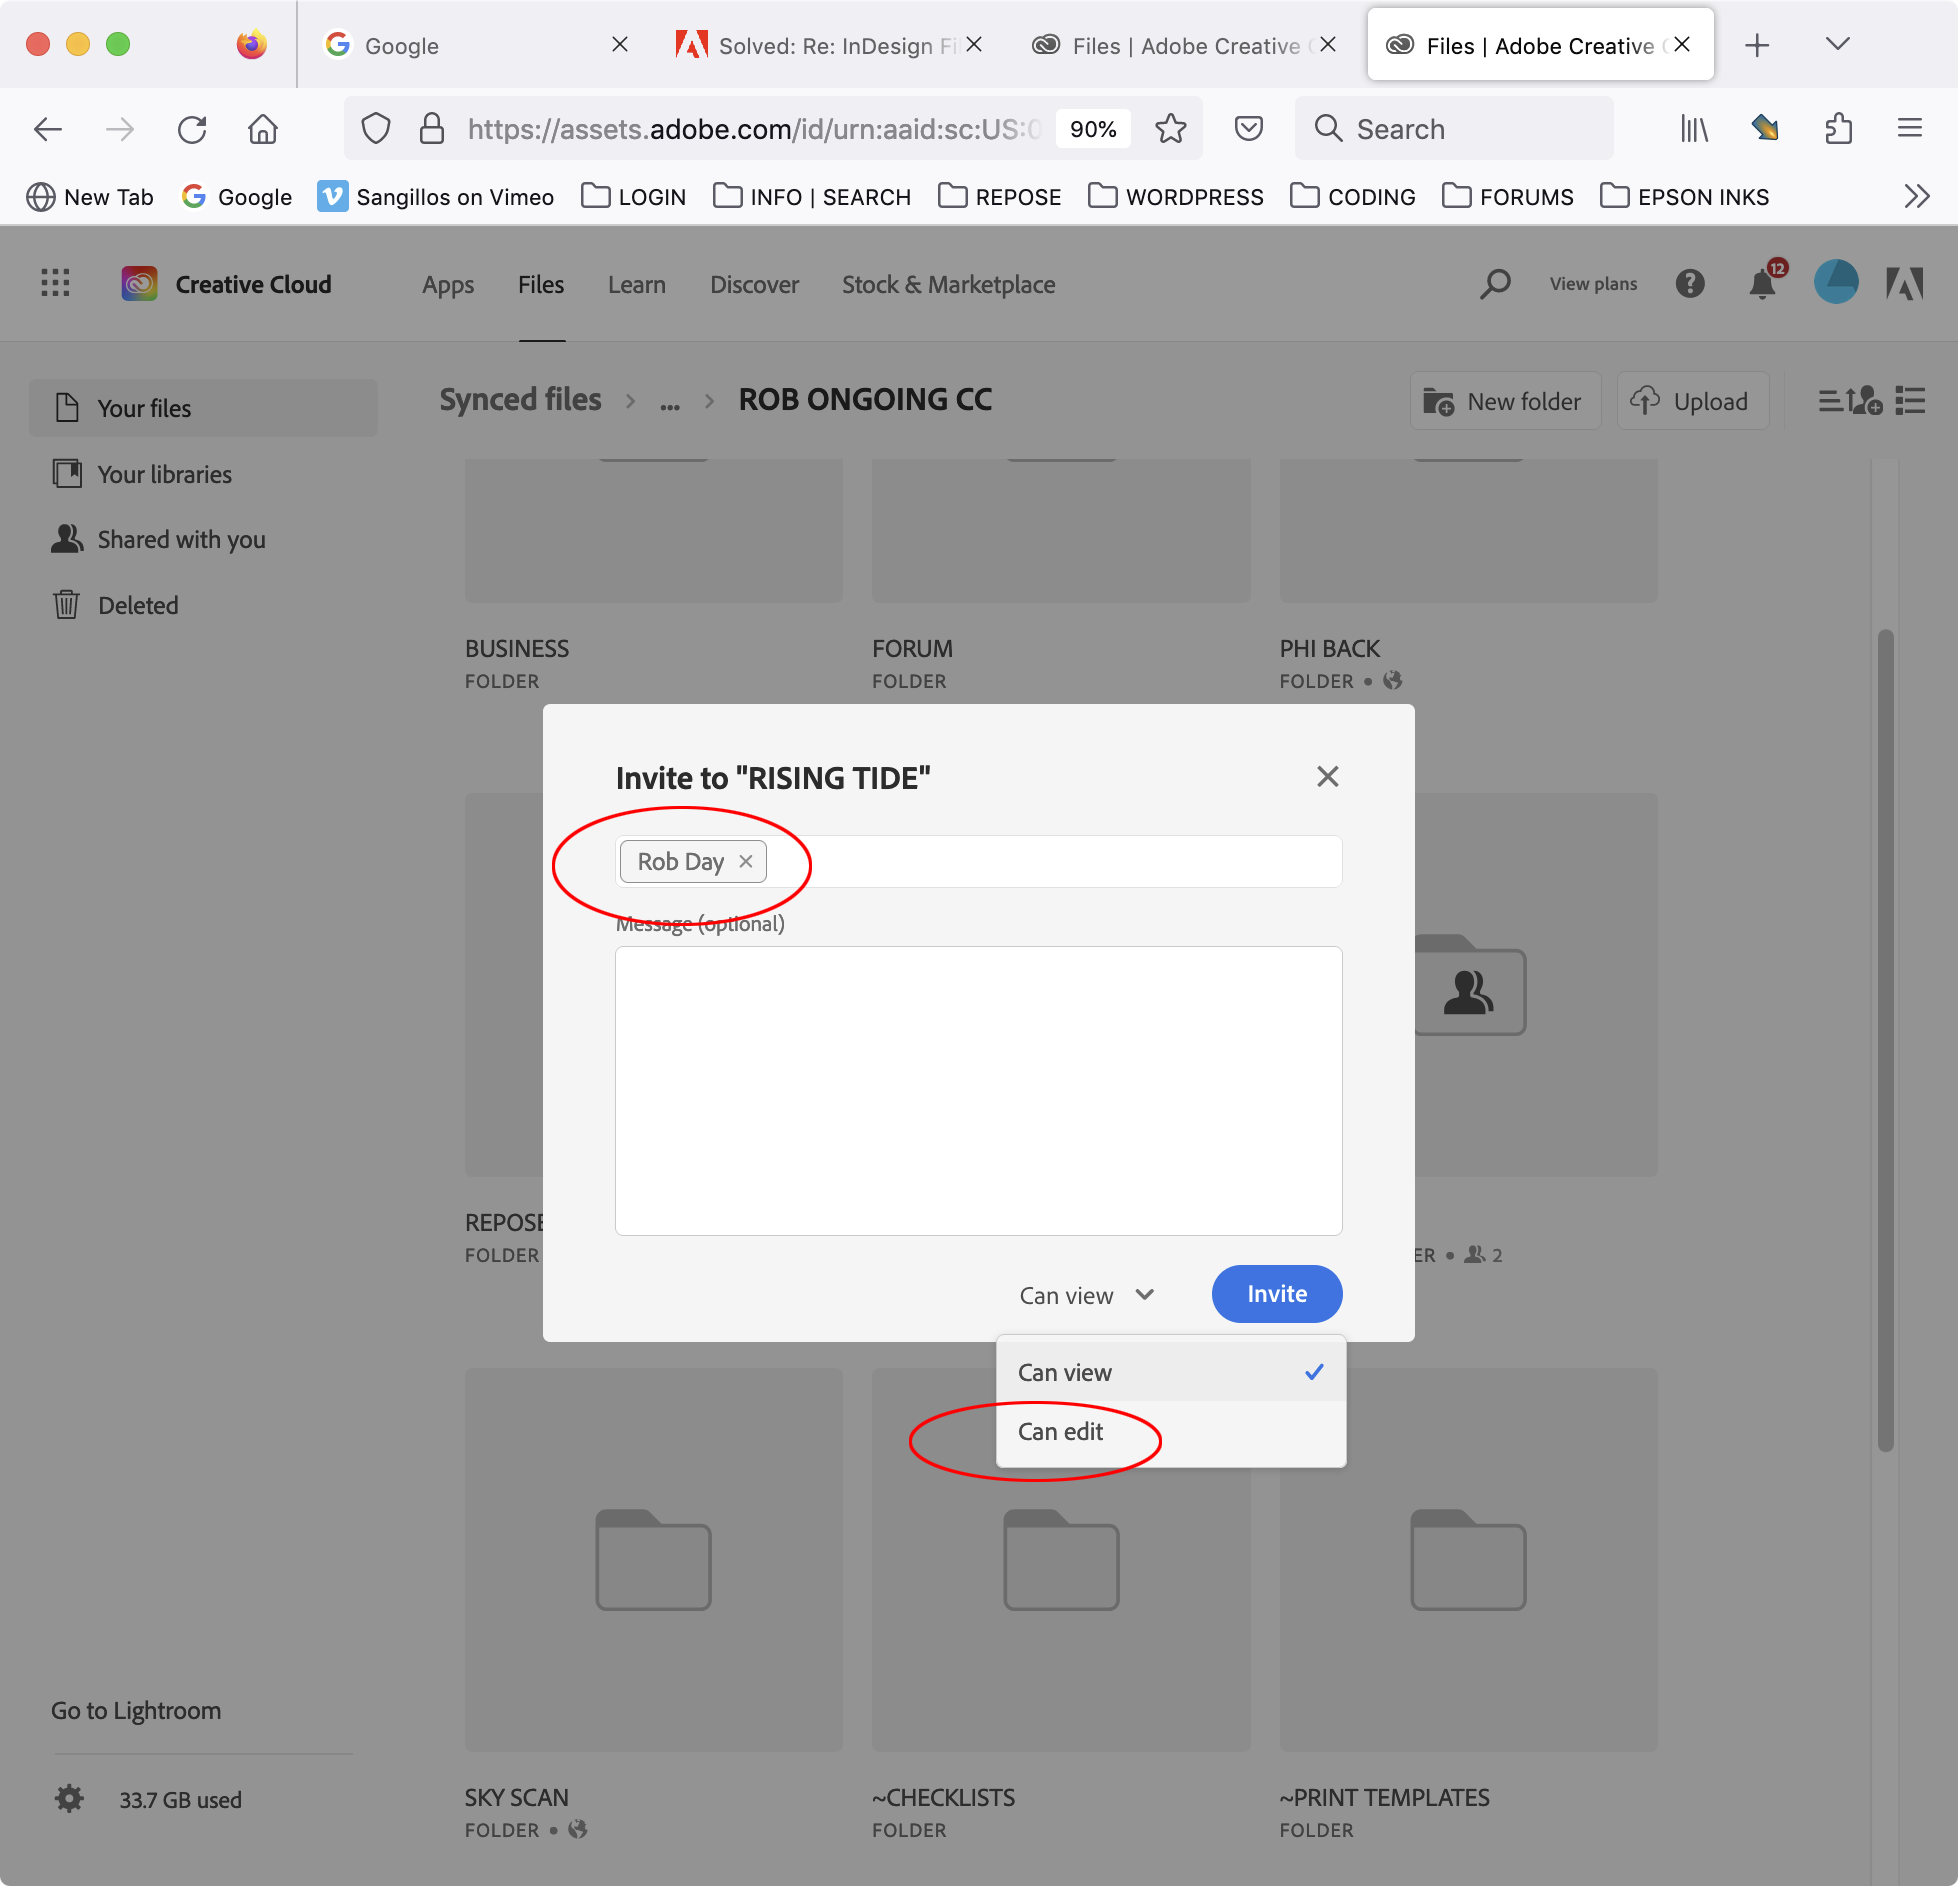This screenshot has width=1958, height=1886.
Task: Open Shared with you section
Action: [x=181, y=539]
